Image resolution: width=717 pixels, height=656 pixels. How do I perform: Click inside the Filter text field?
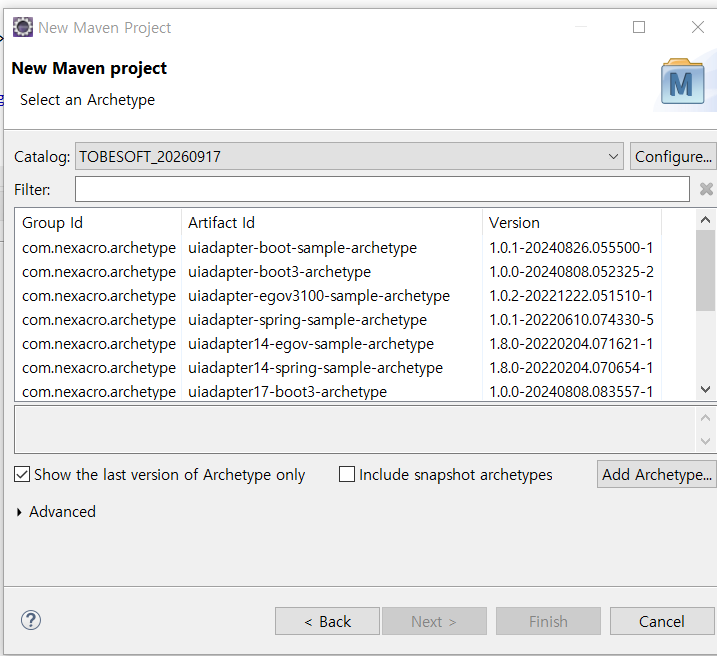[x=382, y=189]
